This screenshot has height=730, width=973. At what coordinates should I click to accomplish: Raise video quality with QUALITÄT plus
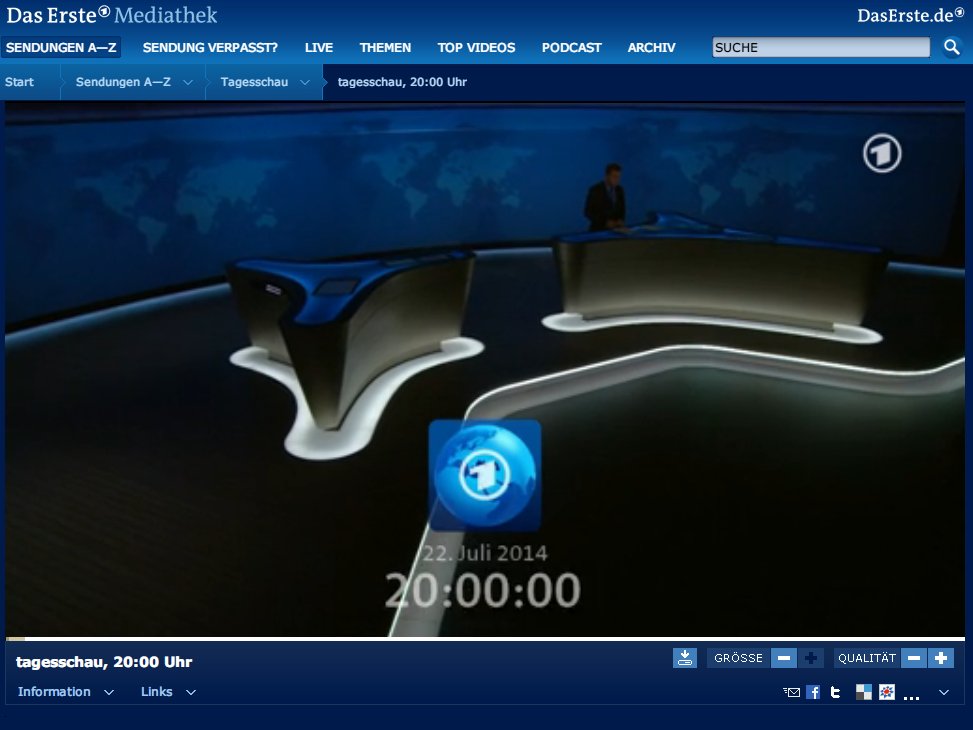click(941, 658)
